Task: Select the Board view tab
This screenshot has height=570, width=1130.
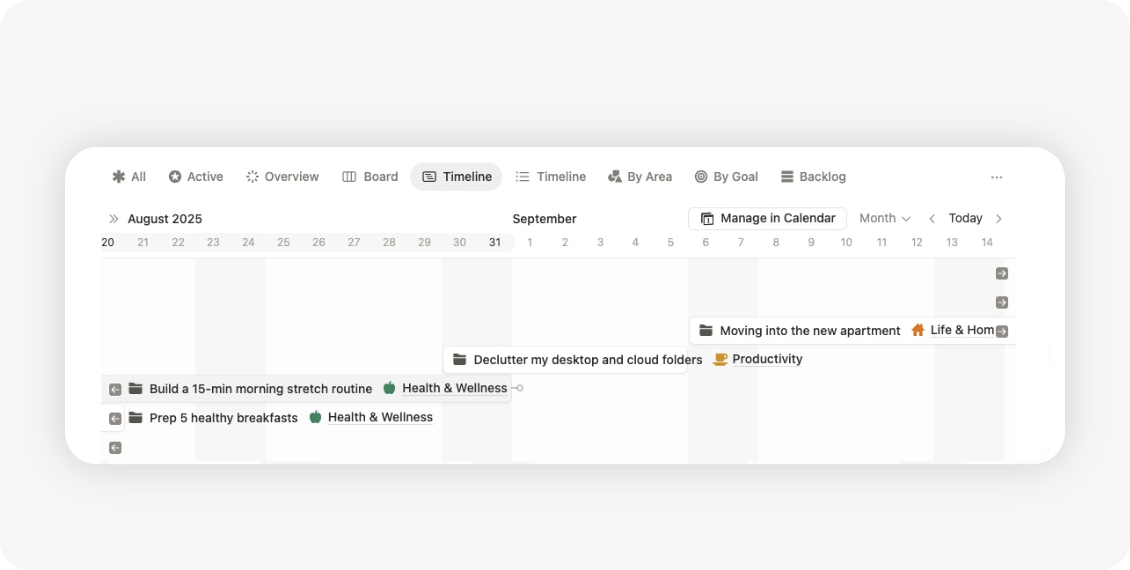Action: [x=370, y=177]
